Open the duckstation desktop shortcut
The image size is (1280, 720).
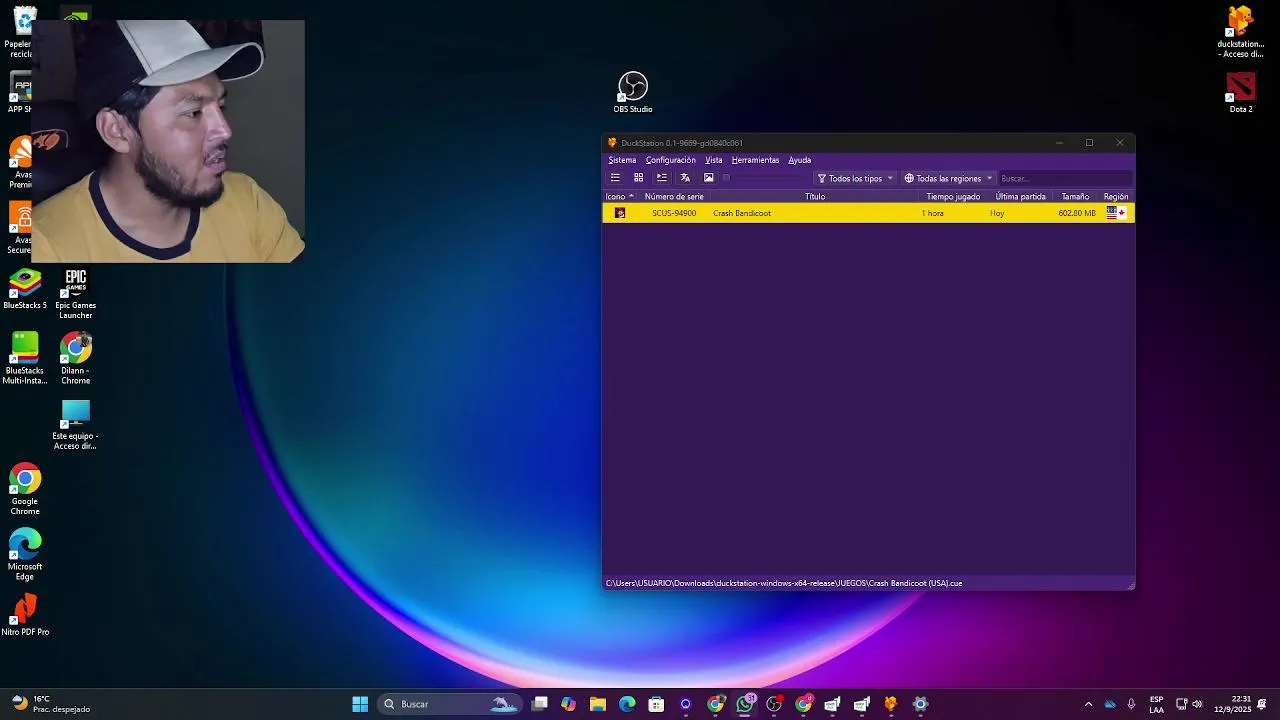(x=1241, y=33)
